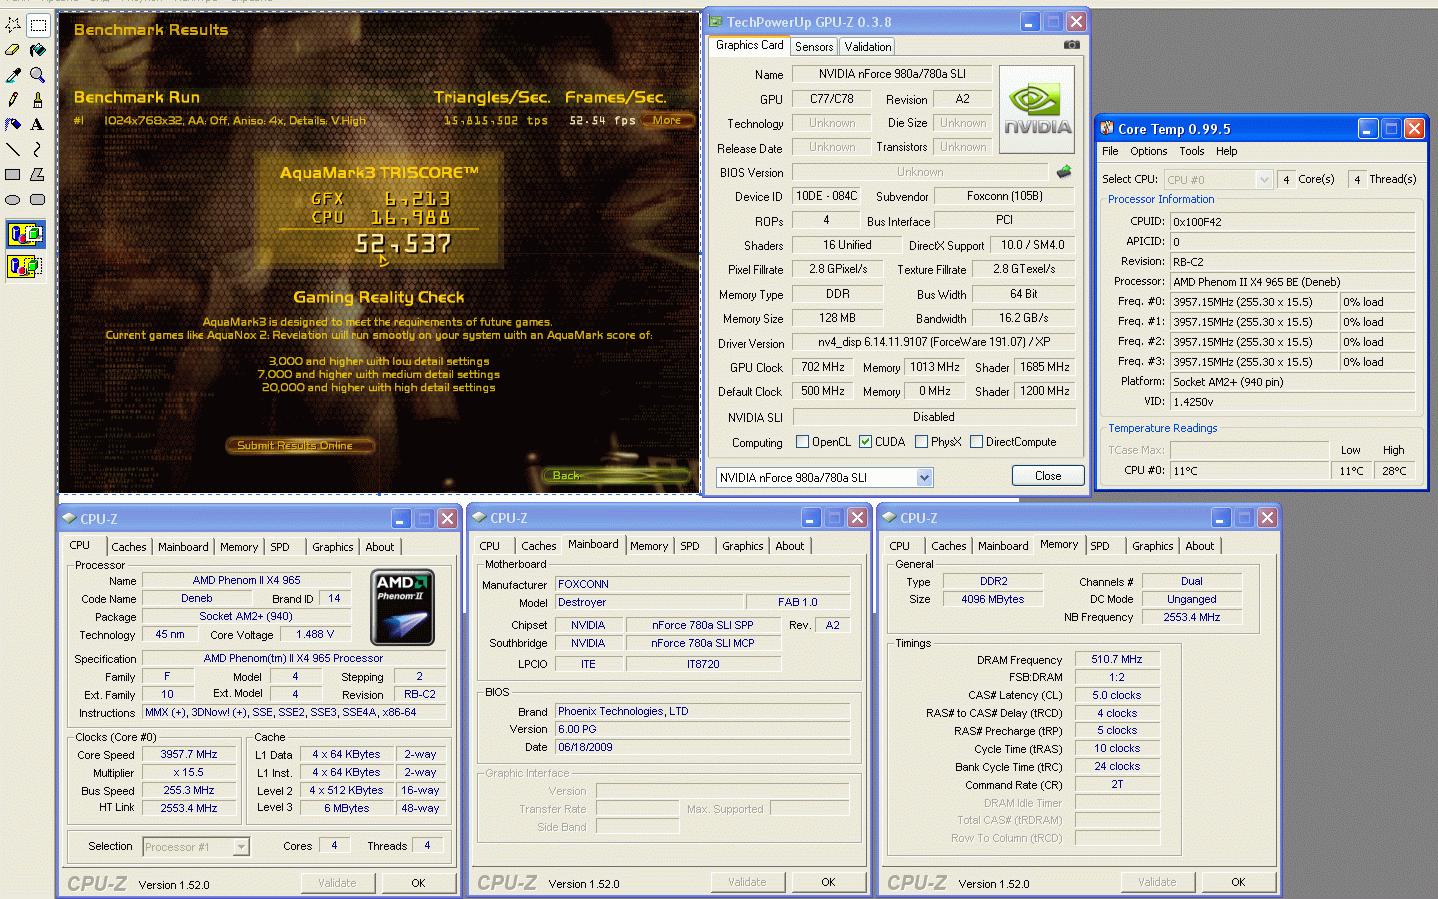Select the Free-Form Select tool in Paint
The width and height of the screenshot is (1438, 899).
coord(13,24)
